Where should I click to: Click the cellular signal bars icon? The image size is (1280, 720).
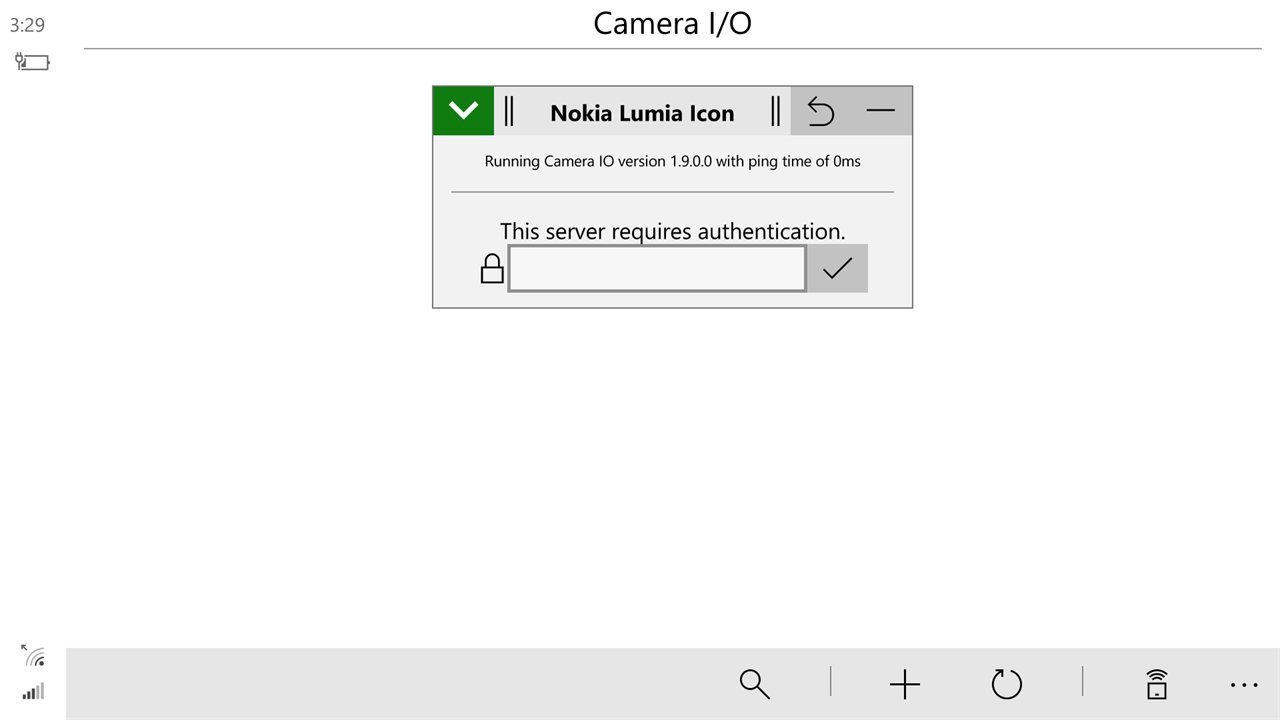(x=33, y=691)
